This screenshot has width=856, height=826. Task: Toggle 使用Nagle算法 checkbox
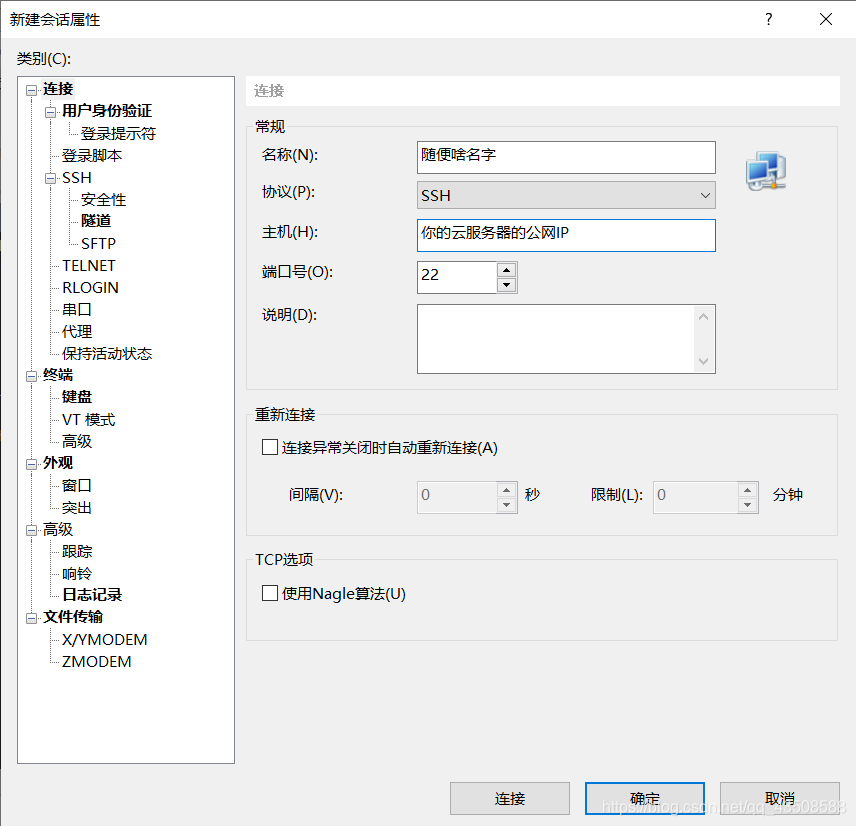[270, 593]
